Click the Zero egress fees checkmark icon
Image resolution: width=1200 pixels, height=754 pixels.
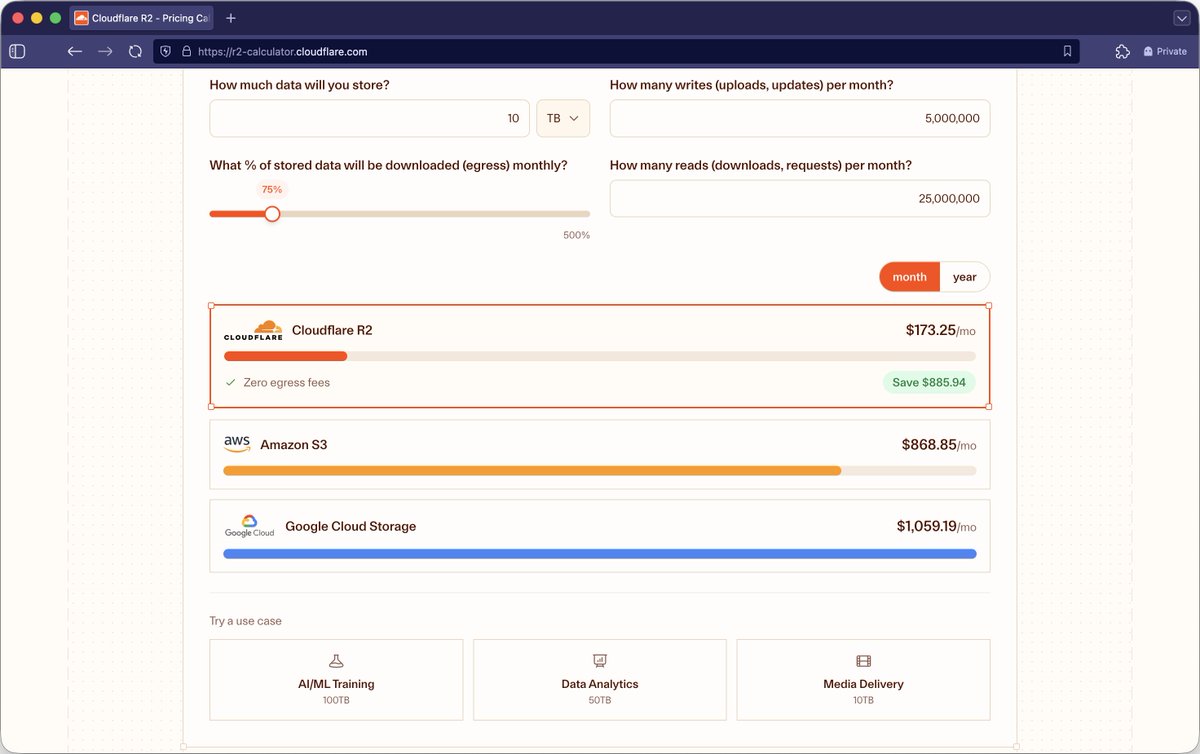pos(231,383)
